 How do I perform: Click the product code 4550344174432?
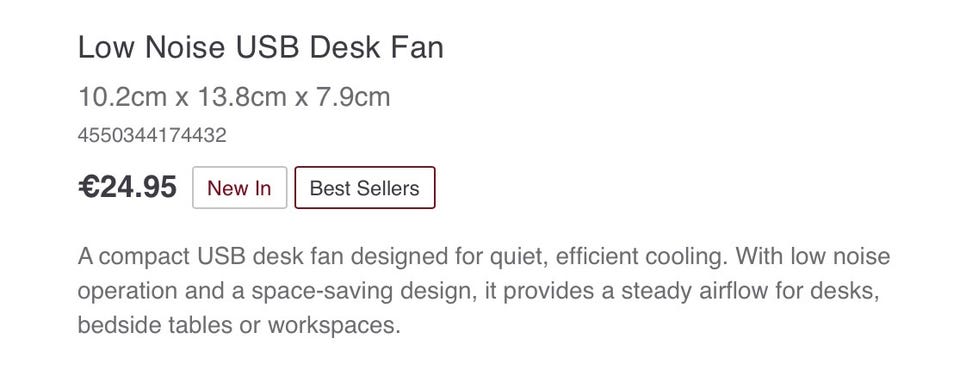coord(152,135)
